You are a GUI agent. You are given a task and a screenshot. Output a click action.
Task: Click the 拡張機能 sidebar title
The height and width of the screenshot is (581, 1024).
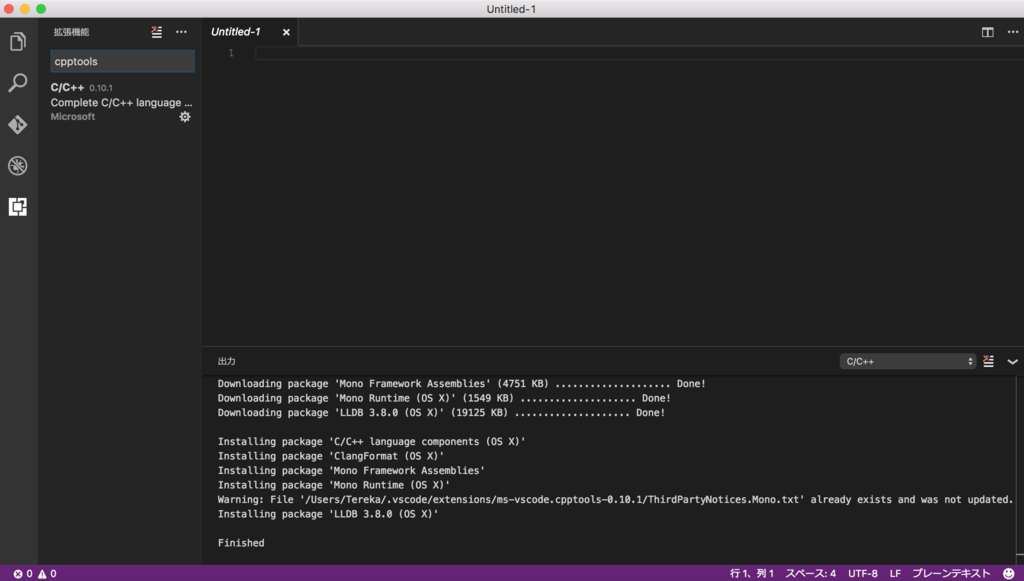[x=71, y=32]
